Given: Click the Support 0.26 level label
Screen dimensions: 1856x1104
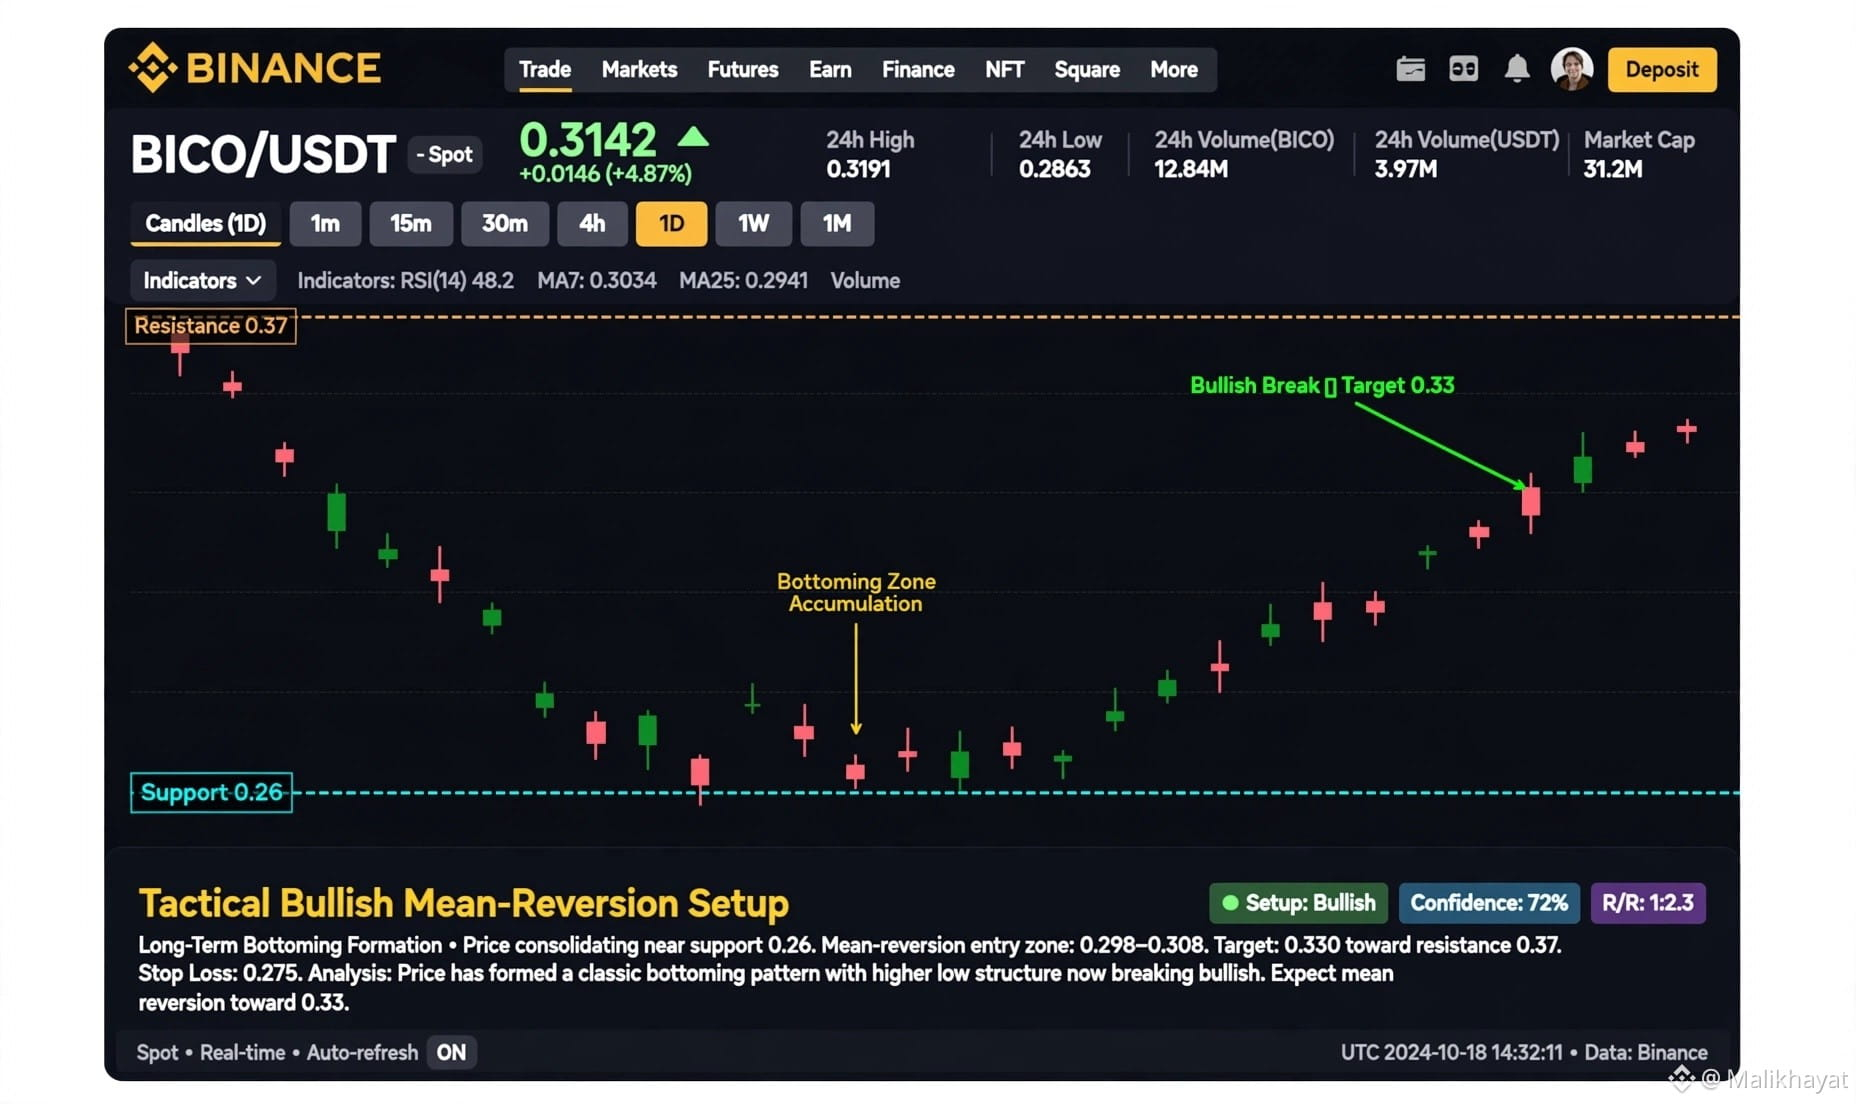Looking at the screenshot, I should pos(211,792).
